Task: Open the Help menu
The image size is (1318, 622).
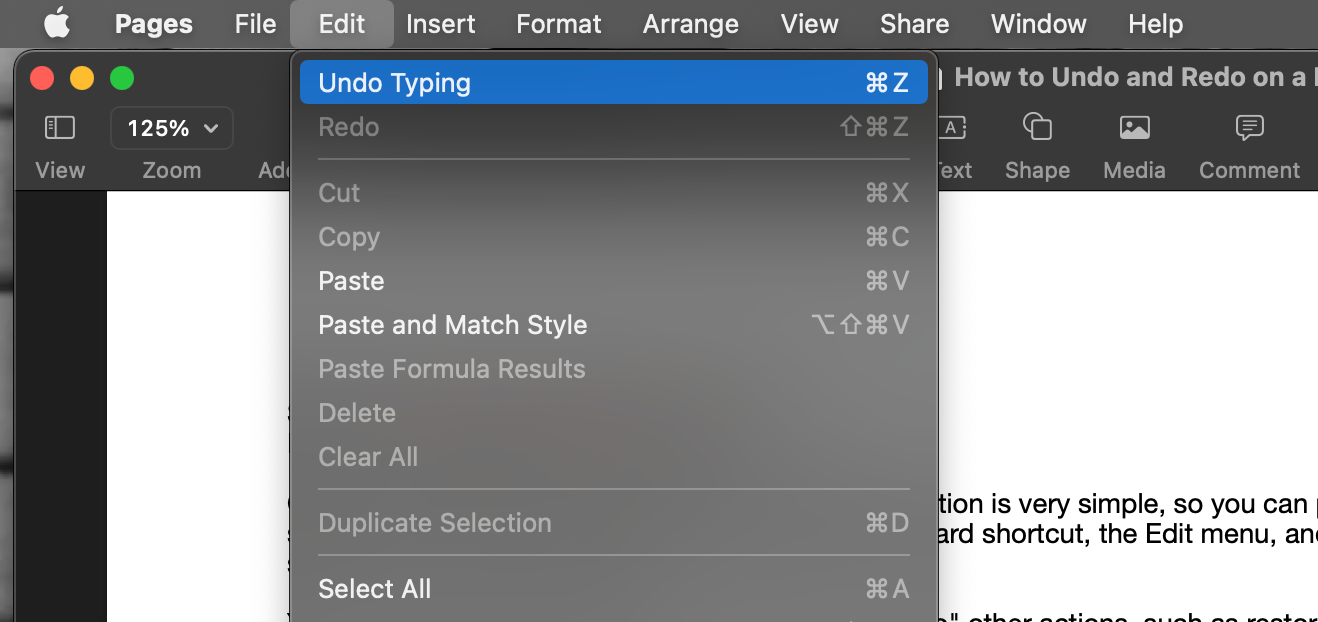Action: 1155,23
